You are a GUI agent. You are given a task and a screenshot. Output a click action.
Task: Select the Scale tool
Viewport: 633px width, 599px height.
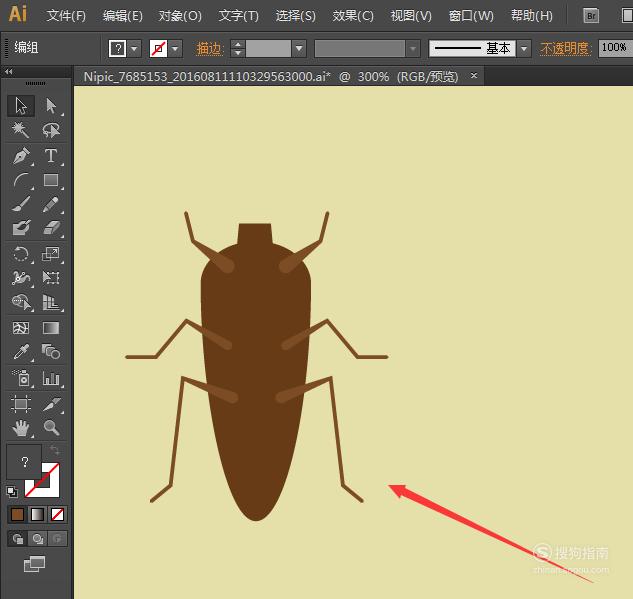tap(51, 254)
